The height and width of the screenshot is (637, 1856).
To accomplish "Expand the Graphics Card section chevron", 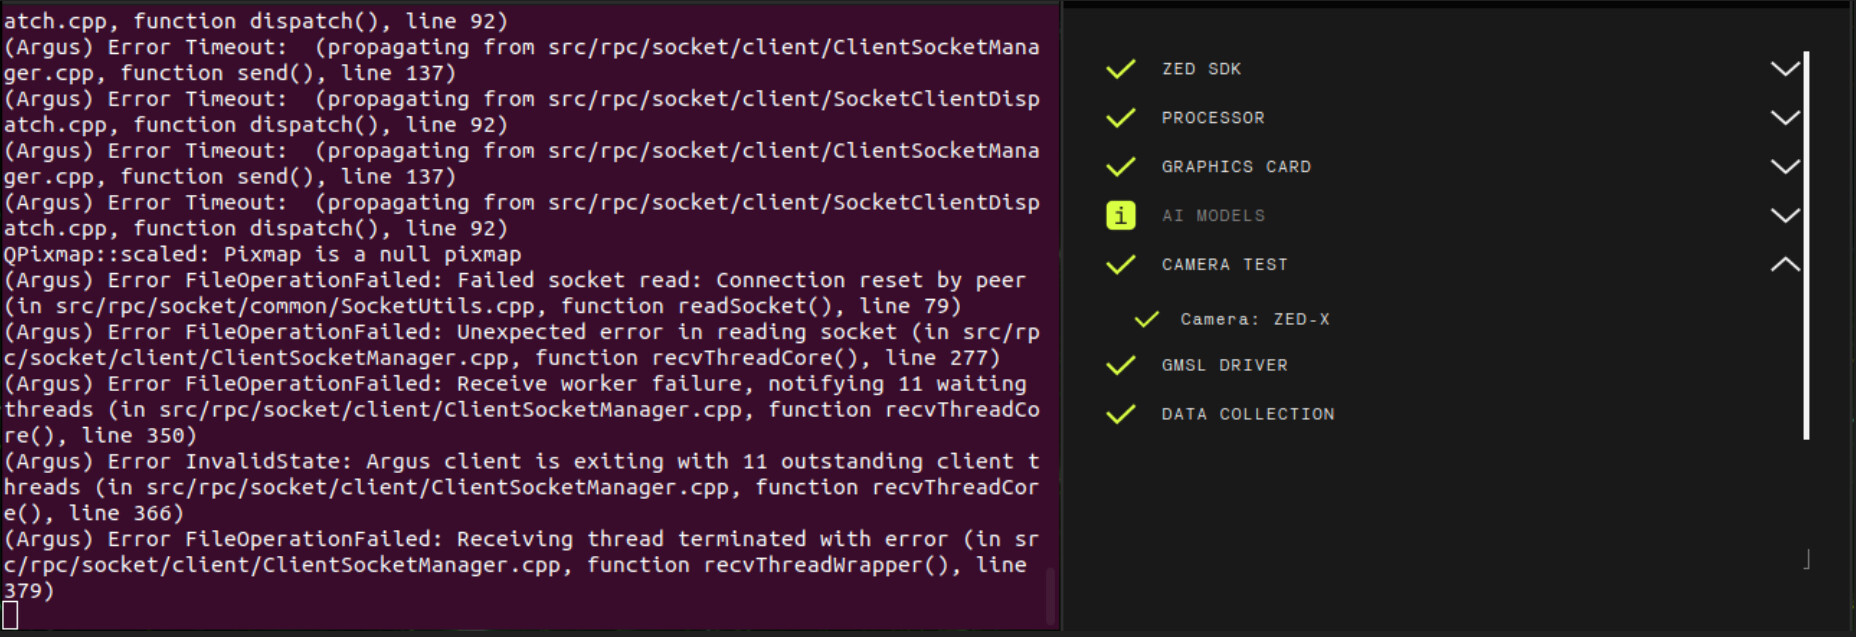I will point(1785,167).
